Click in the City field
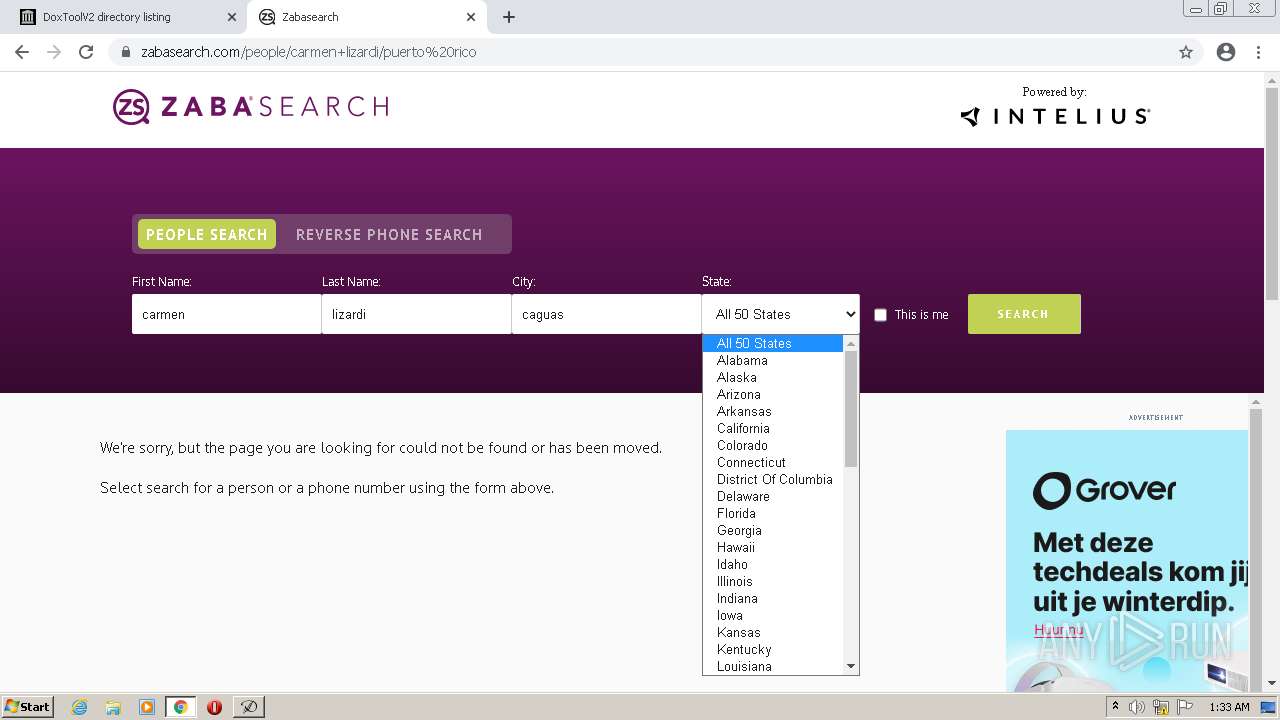 point(606,314)
